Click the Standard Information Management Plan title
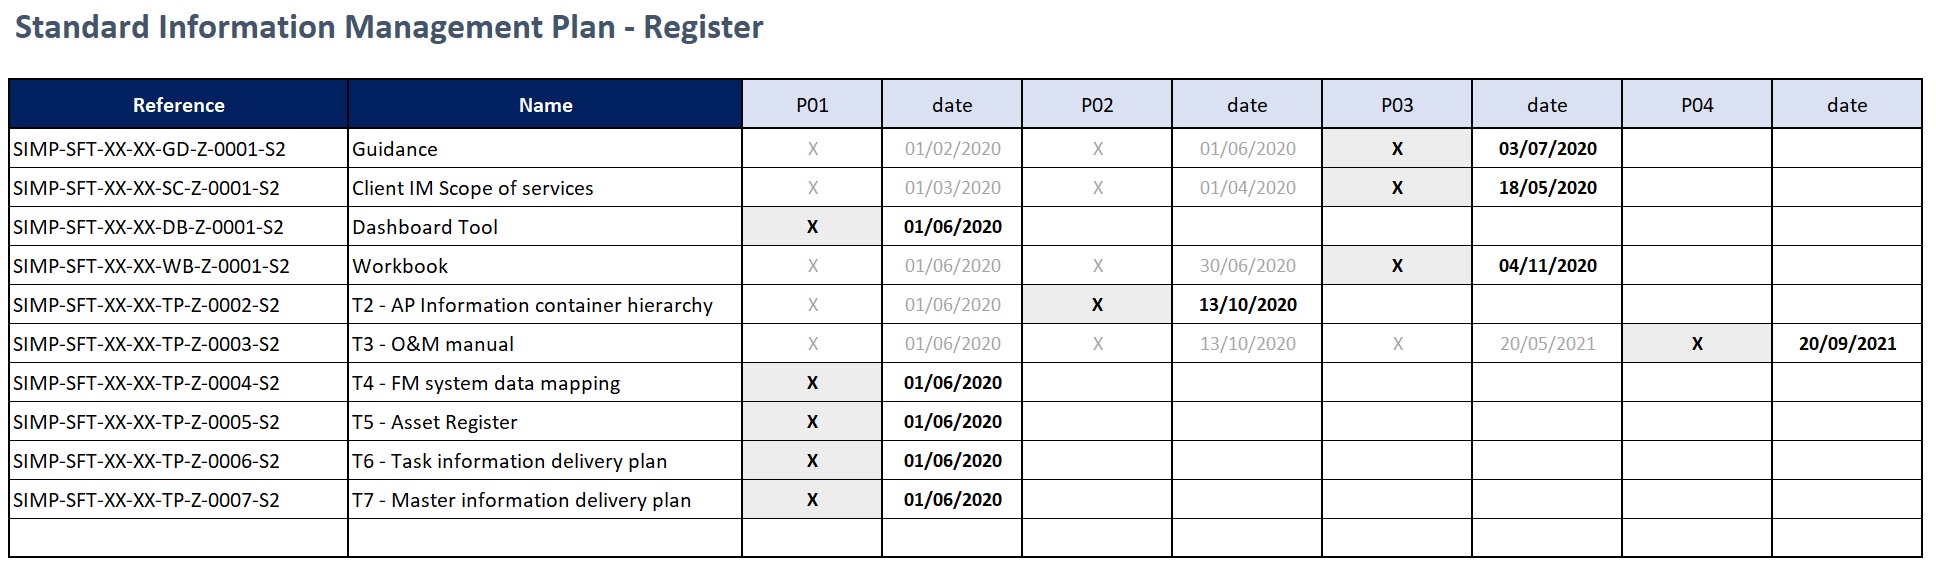Viewport: 1936px width, 569px height. 389,27
